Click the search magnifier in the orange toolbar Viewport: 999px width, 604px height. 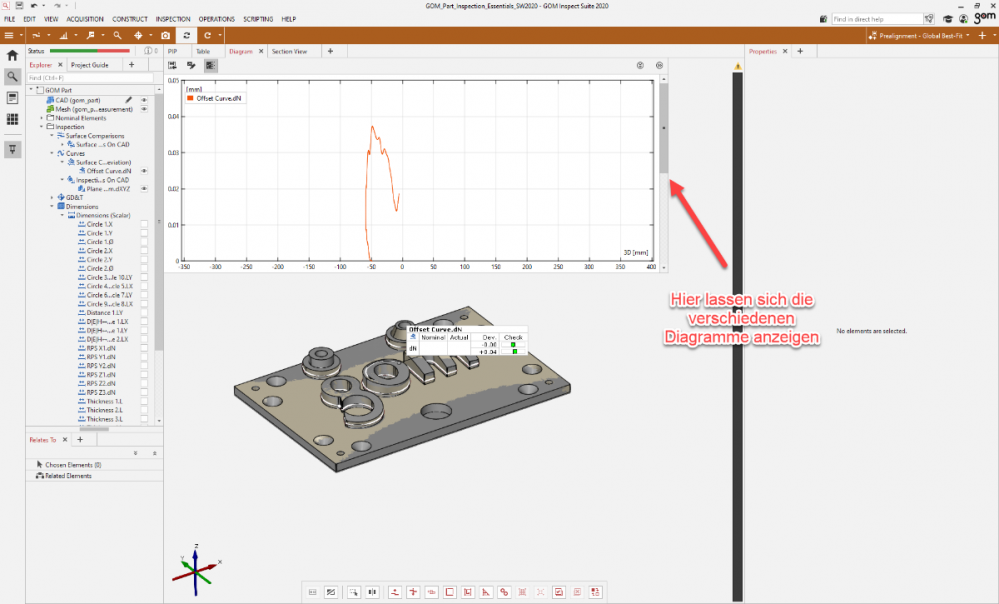coord(117,36)
